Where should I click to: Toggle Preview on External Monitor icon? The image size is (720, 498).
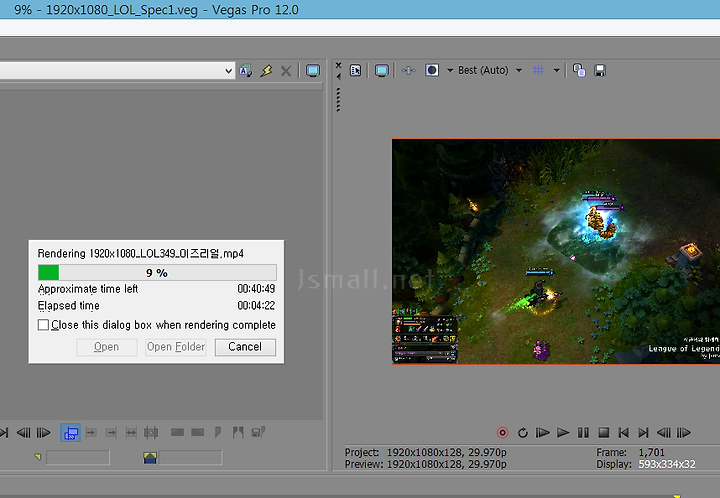click(382, 70)
